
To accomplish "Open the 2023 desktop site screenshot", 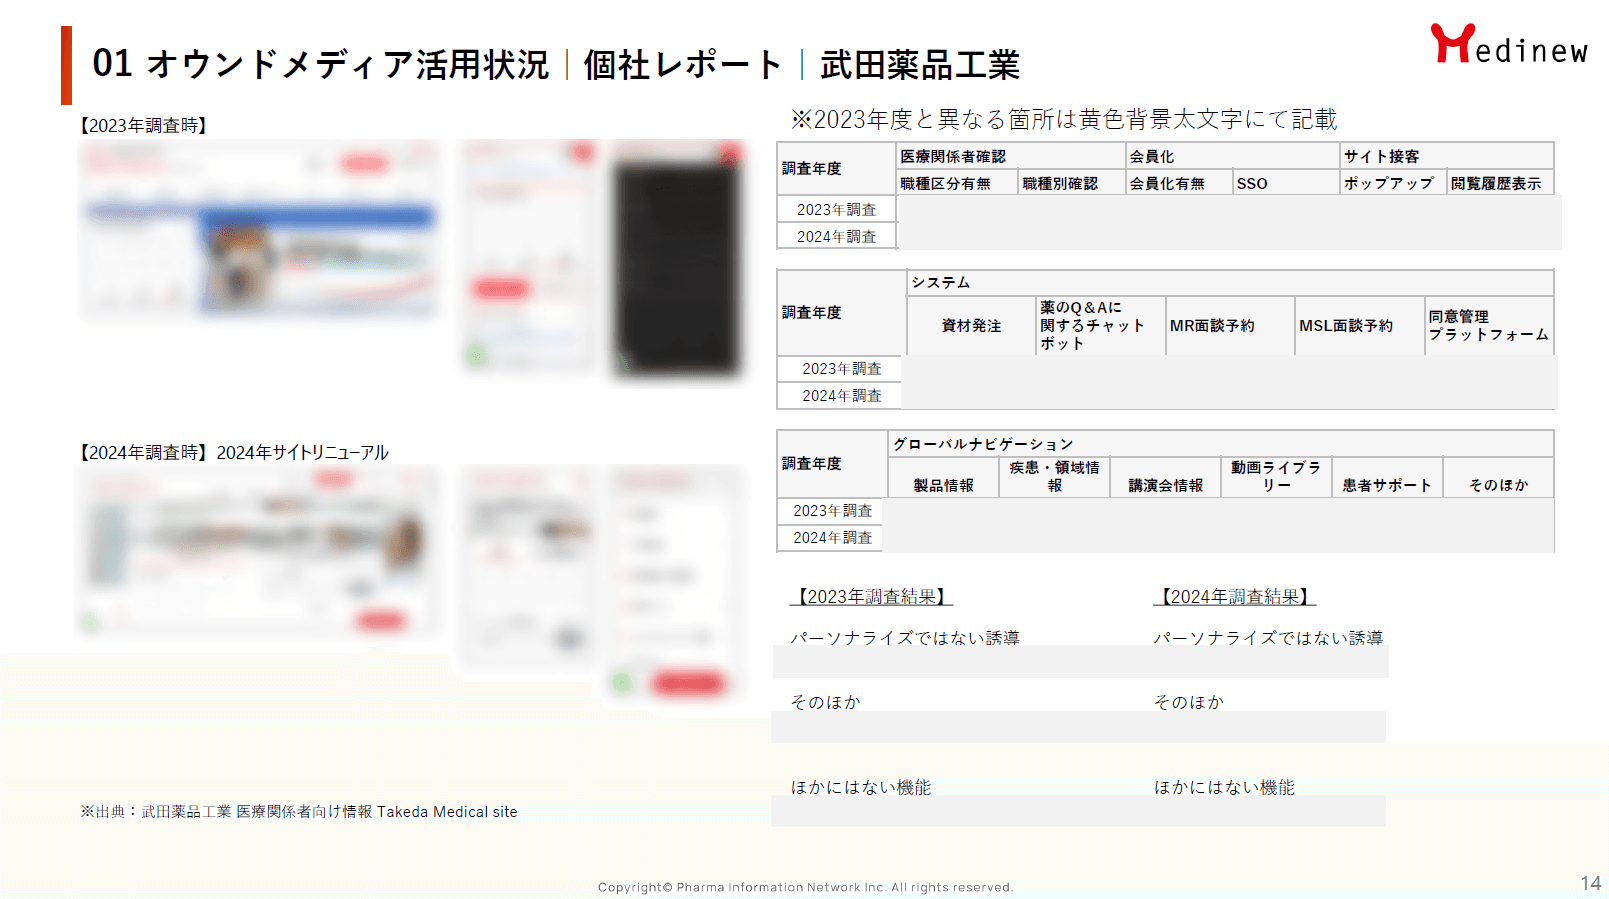I will pos(259,231).
